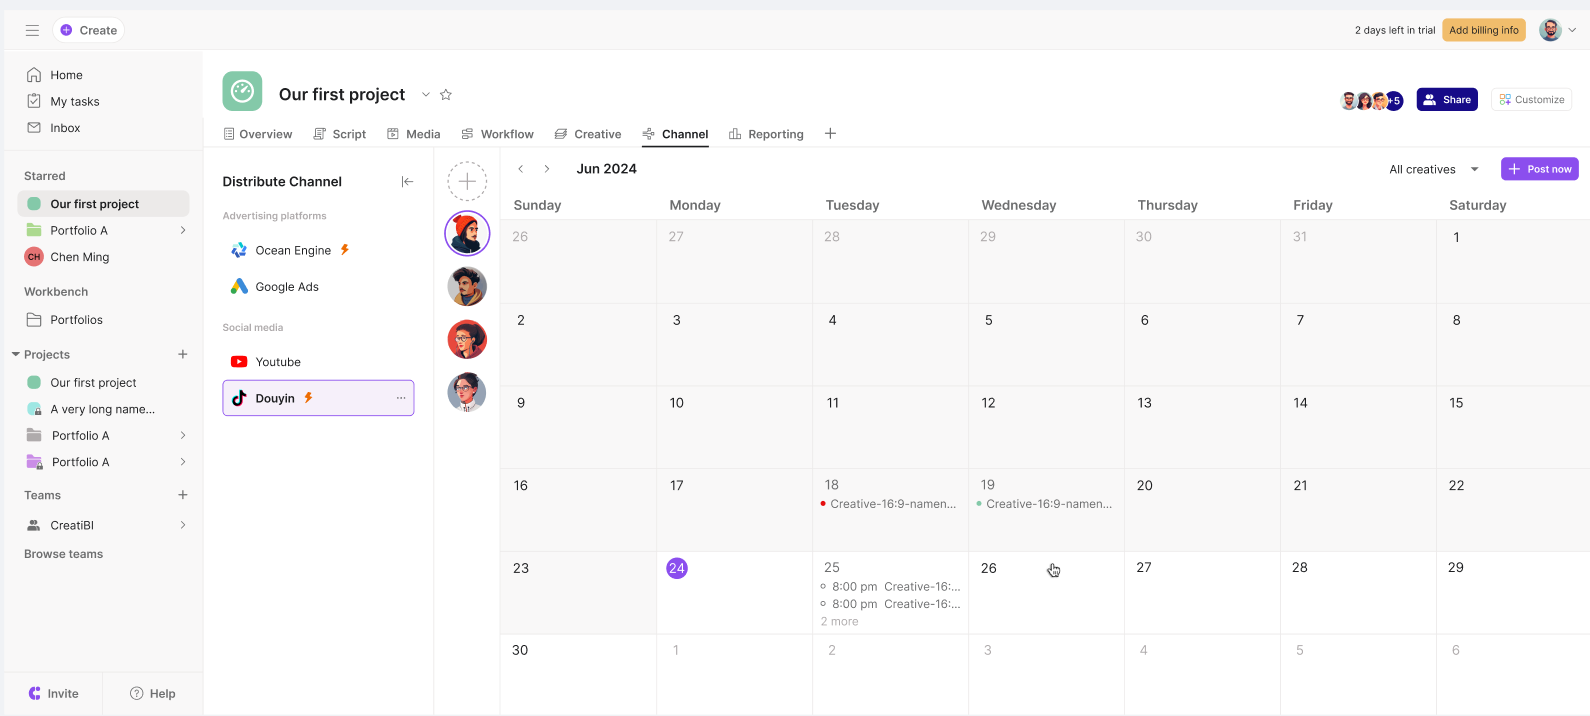The width and height of the screenshot is (1590, 716).
Task: Open the Workflow tab
Action: [x=497, y=134]
